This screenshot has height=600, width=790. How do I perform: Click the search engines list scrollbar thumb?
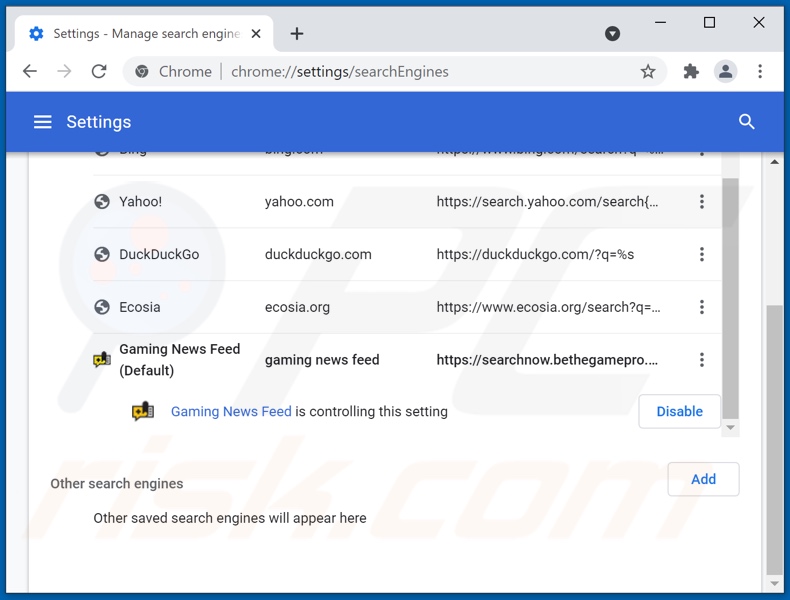point(730,298)
